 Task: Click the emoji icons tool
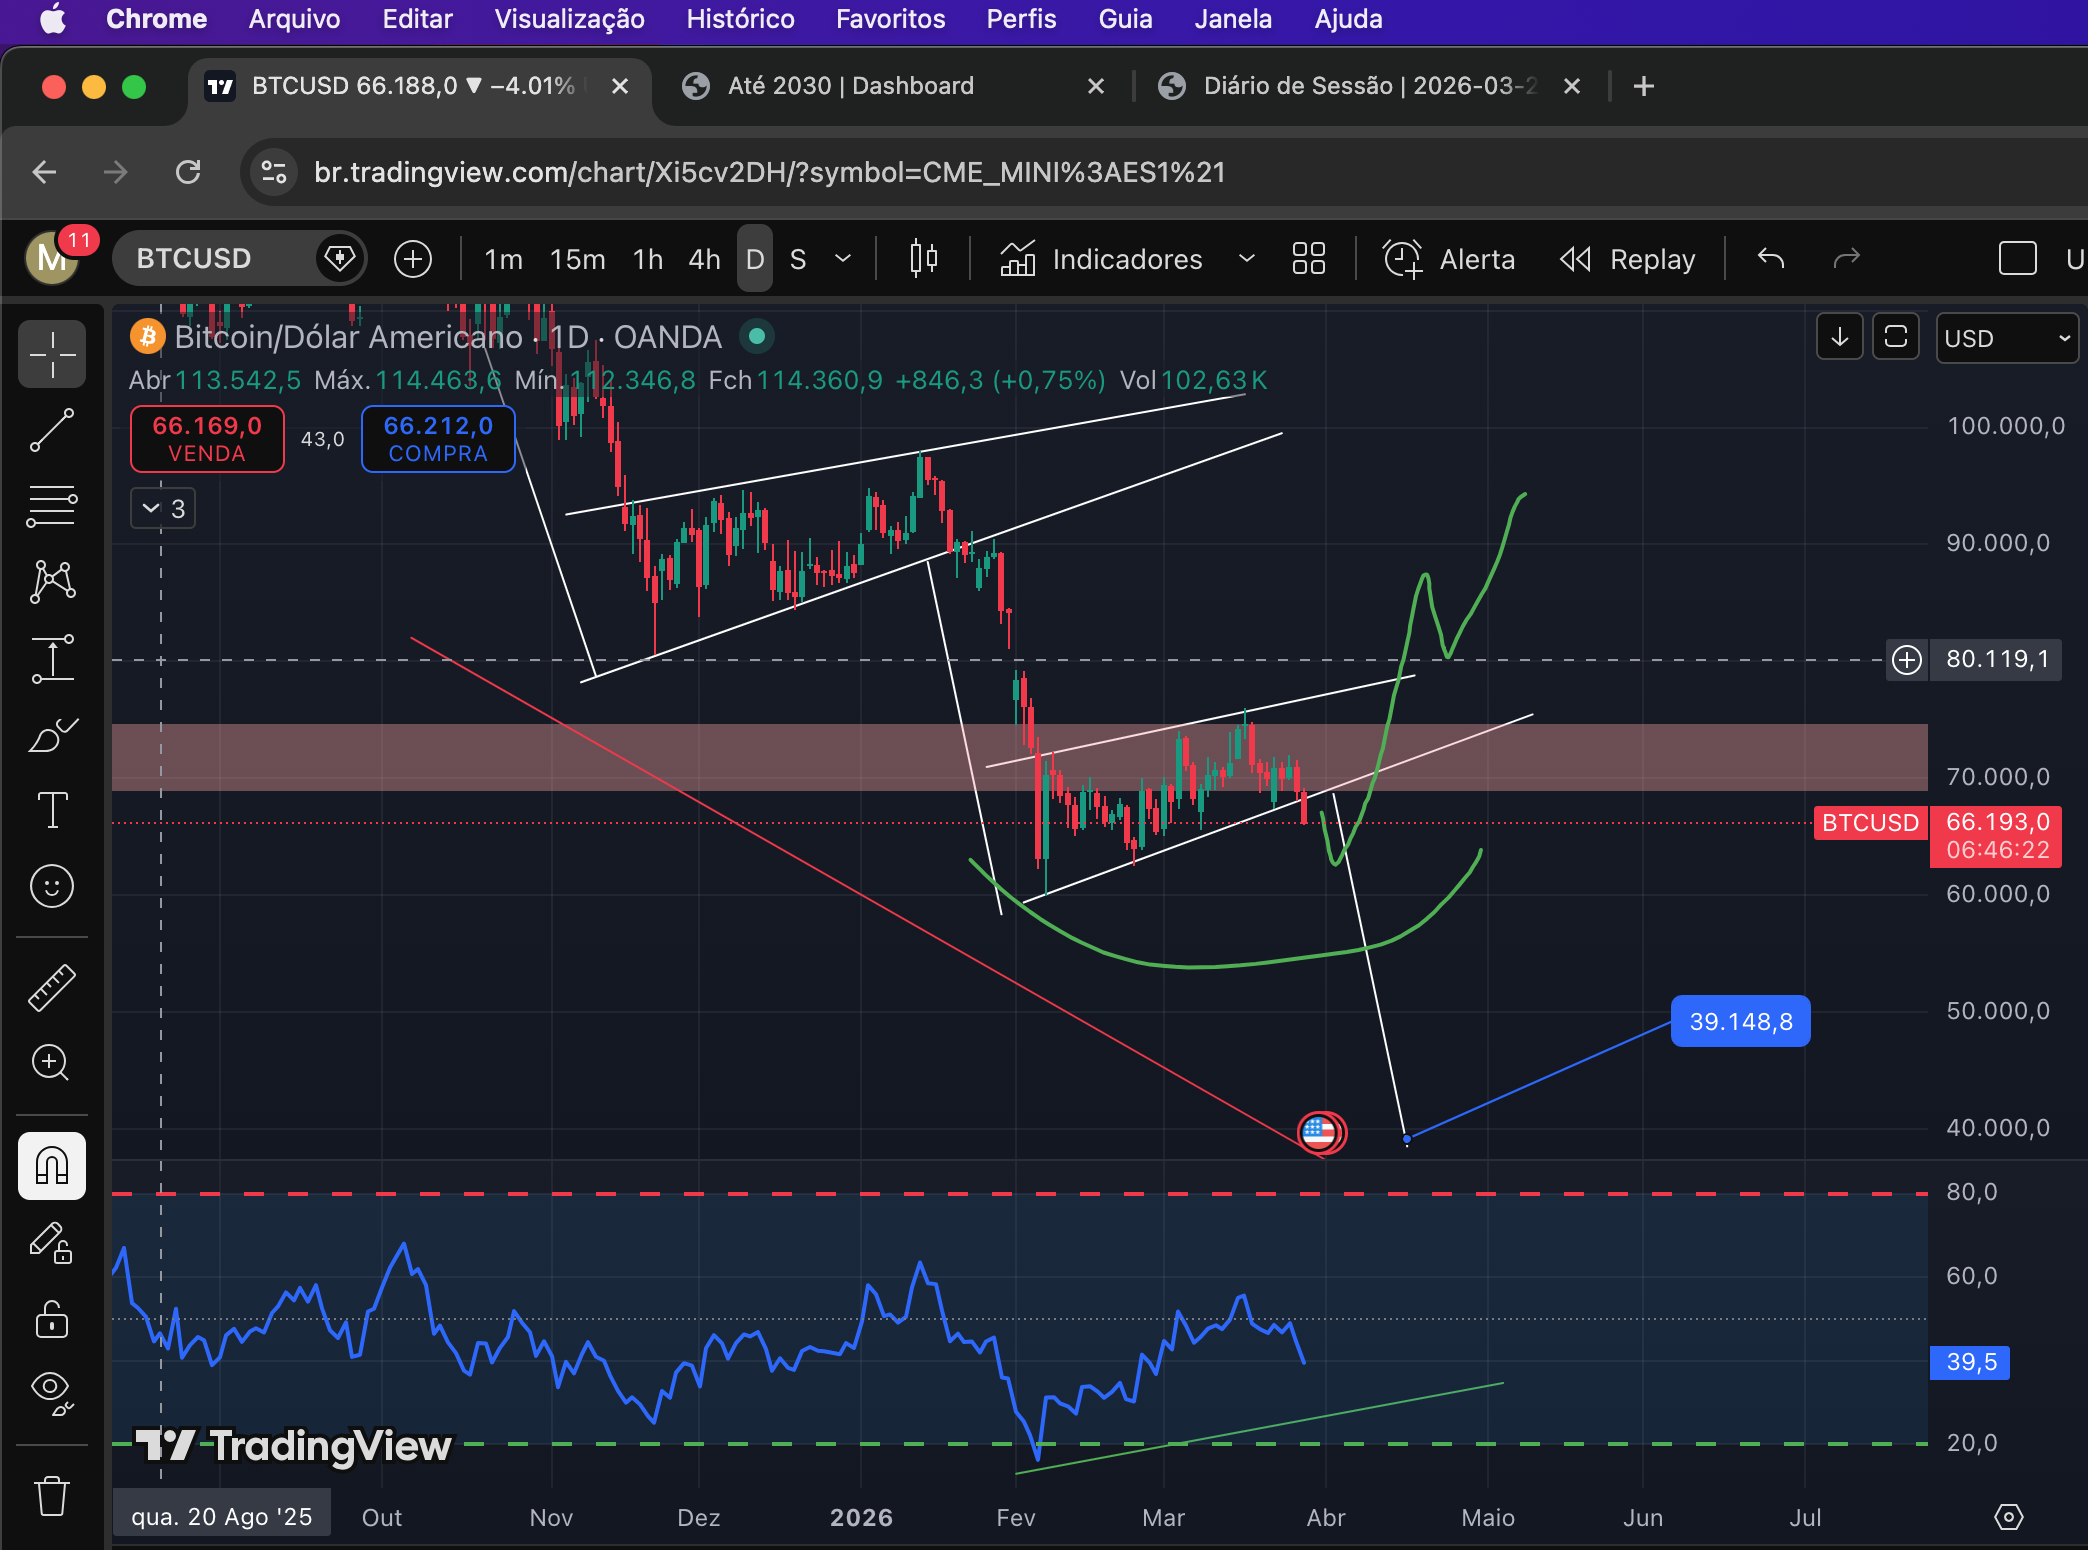tap(52, 886)
